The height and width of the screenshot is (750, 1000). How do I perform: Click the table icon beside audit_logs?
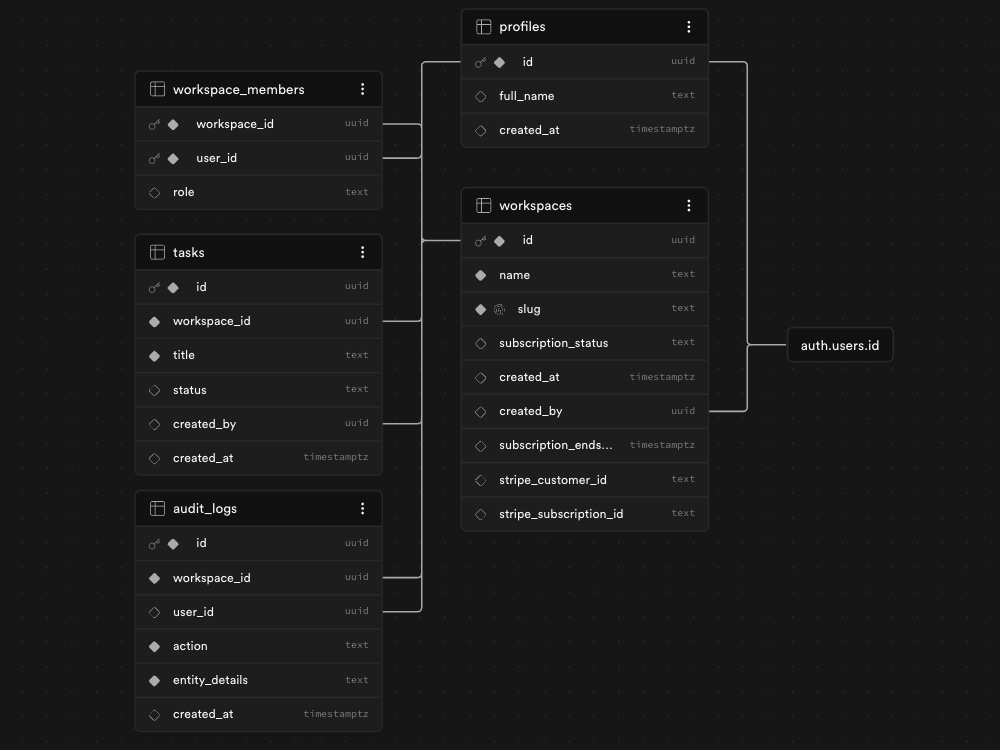pyautogui.click(x=157, y=508)
